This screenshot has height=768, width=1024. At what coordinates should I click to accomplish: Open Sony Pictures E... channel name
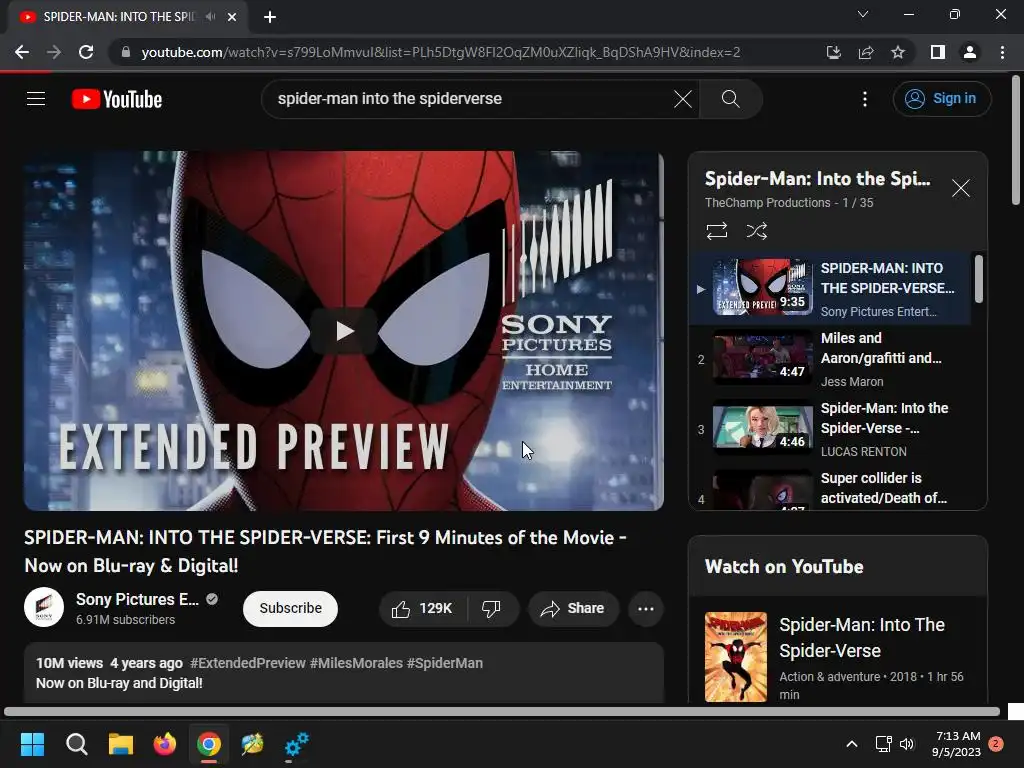pos(137,600)
